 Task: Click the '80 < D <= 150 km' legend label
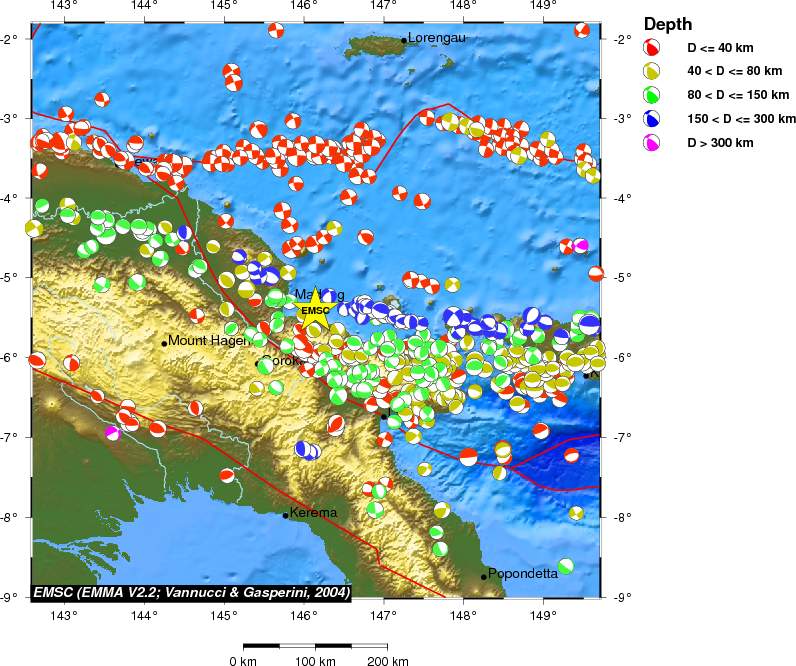738,95
